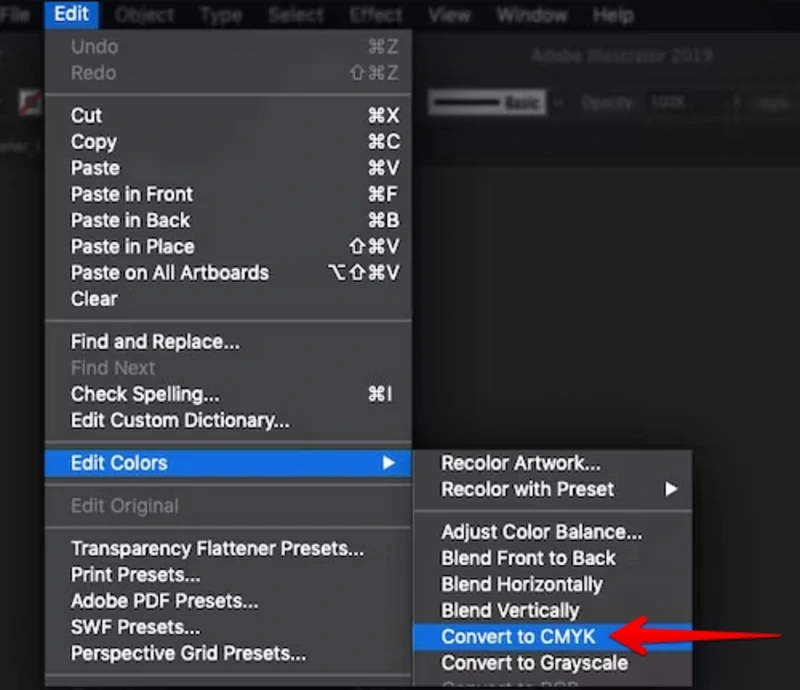This screenshot has height=690, width=800.
Task: Choose Cut from the Edit menu
Action: click(x=86, y=116)
